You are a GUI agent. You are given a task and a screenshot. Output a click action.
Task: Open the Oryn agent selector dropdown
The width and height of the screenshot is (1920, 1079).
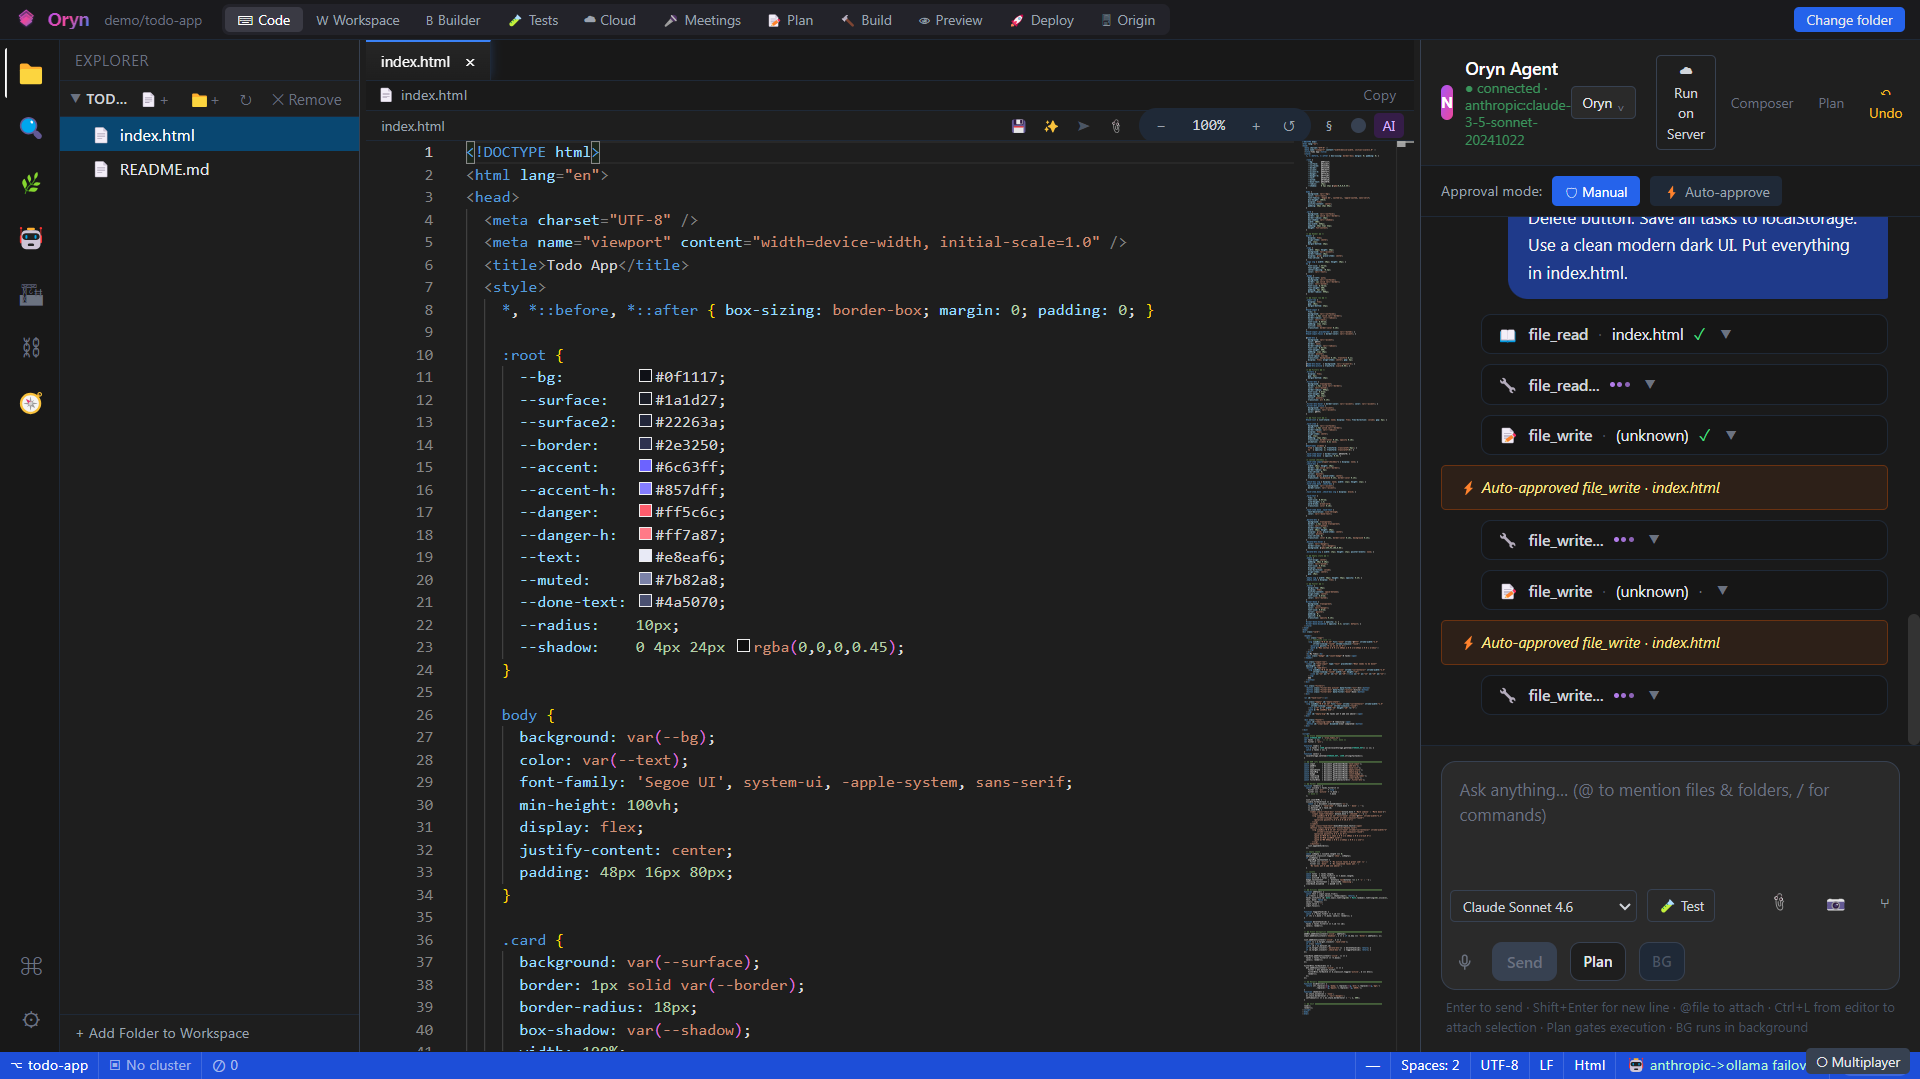point(1603,103)
